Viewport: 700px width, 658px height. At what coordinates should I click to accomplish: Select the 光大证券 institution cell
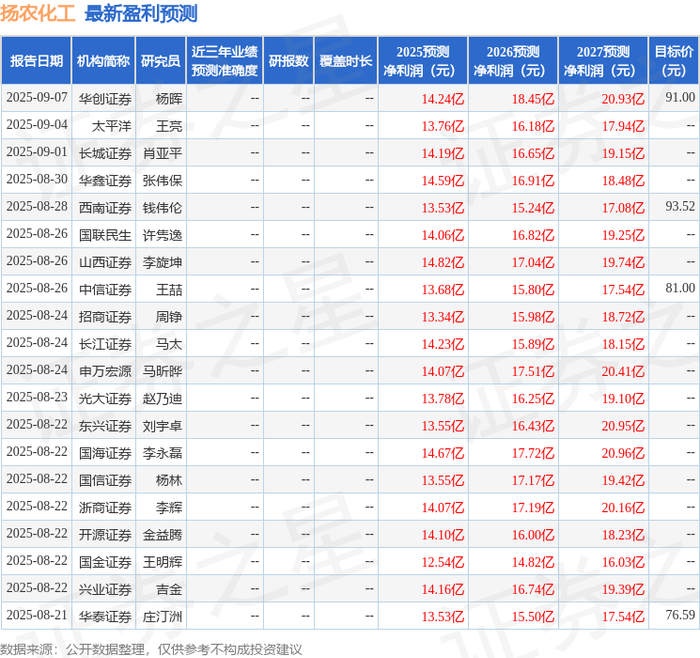[105, 398]
